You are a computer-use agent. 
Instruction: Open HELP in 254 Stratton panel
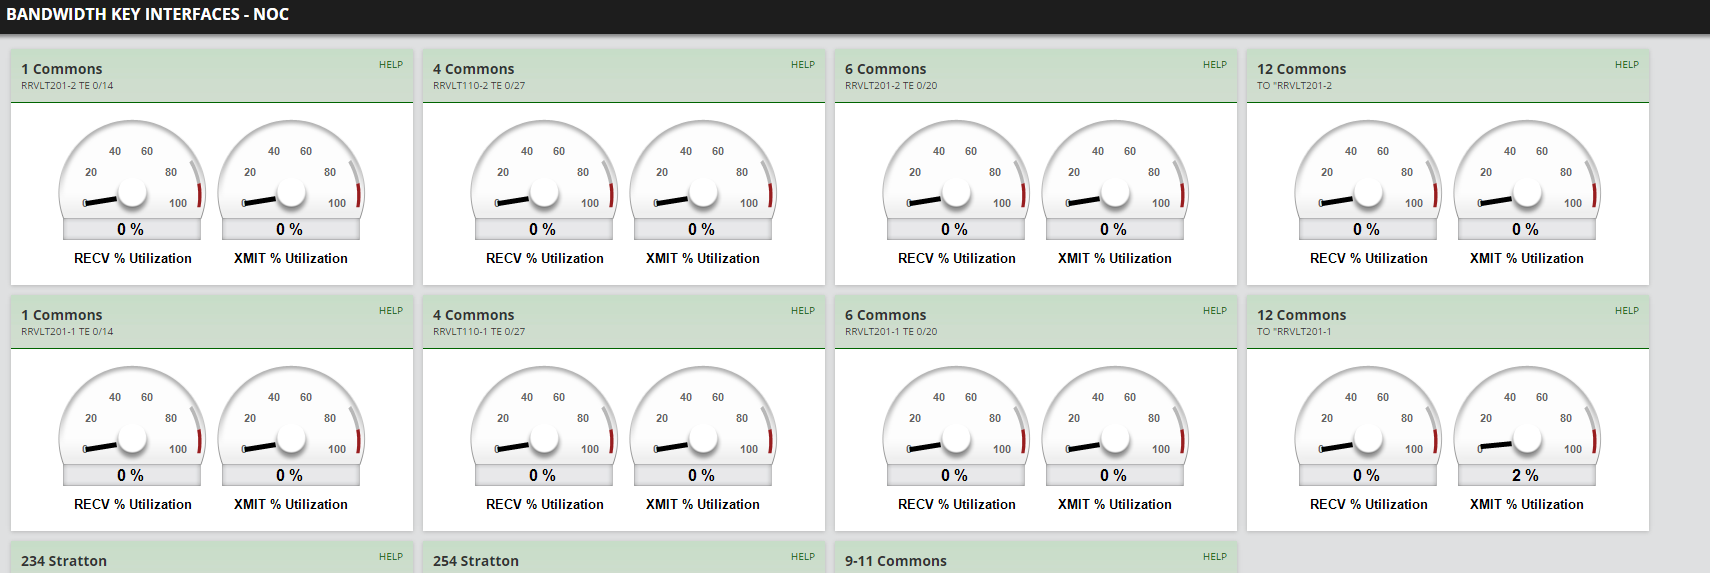coord(803,557)
